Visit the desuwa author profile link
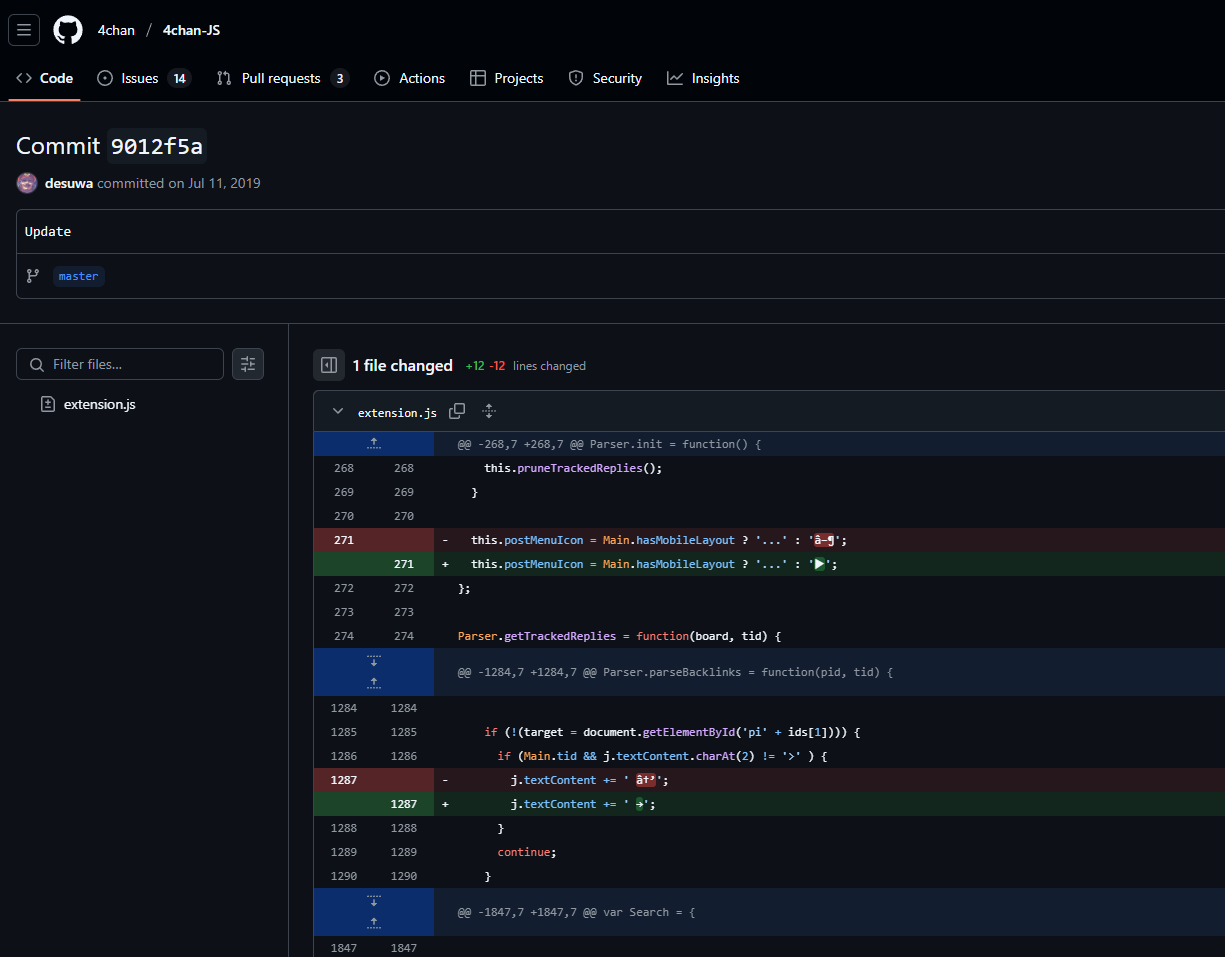 tap(69, 183)
